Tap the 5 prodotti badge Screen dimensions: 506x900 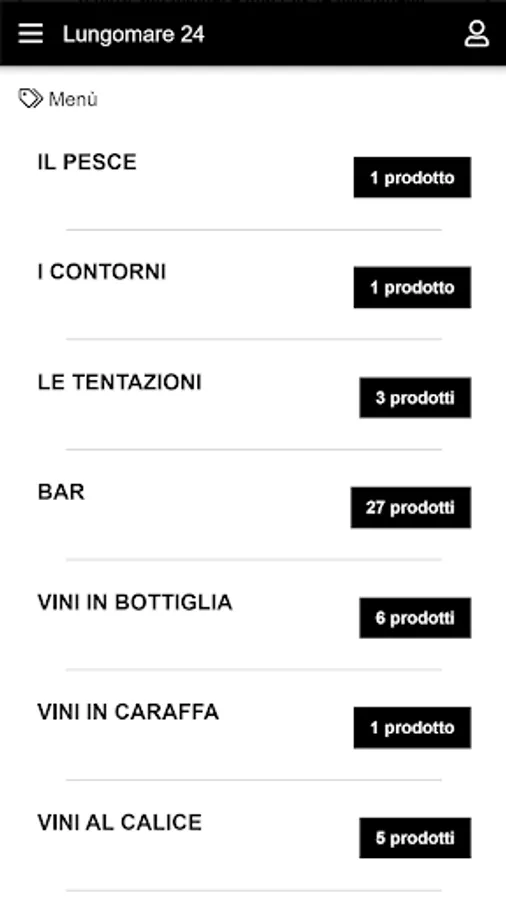point(415,838)
